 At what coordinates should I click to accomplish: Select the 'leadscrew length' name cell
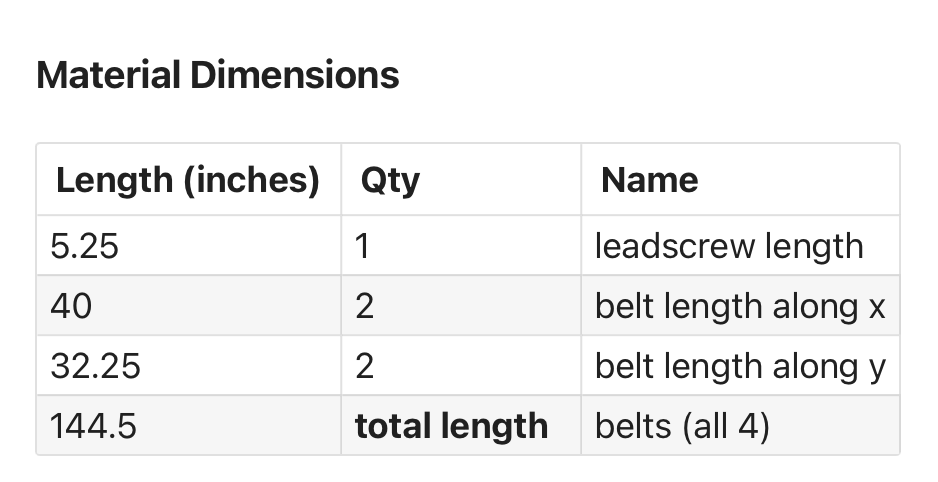point(728,246)
